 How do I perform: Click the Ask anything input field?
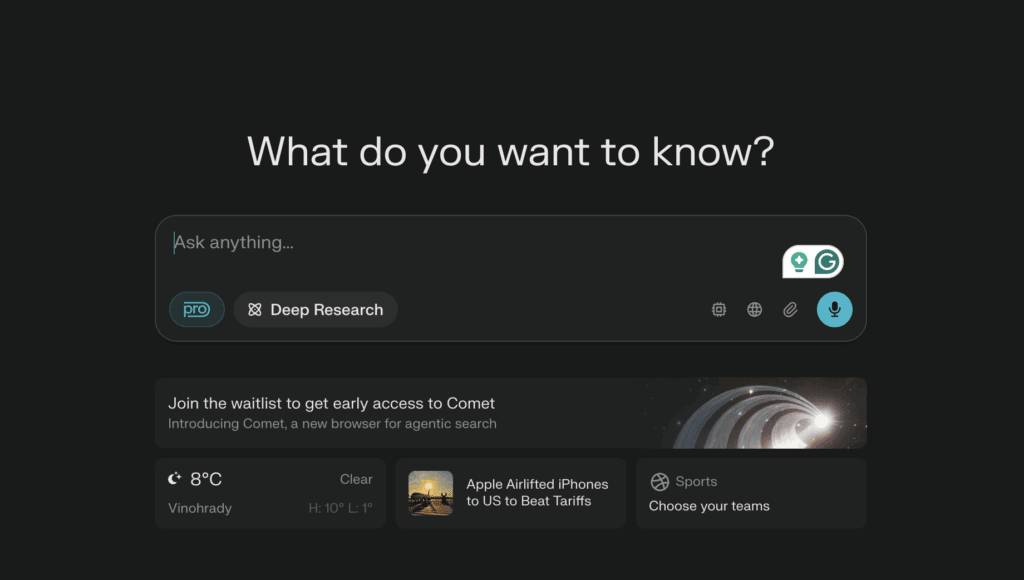click(400, 242)
